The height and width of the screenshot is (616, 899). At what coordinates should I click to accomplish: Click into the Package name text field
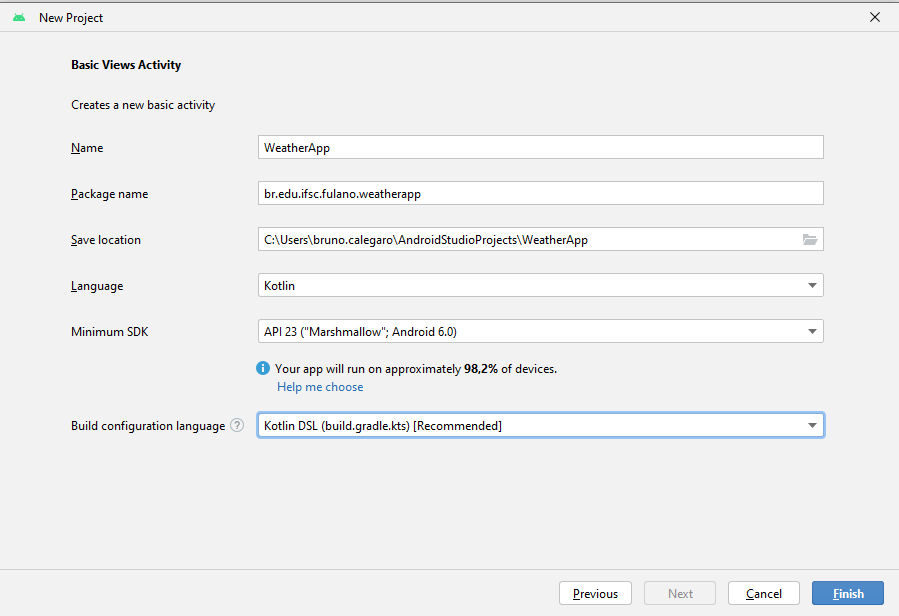[540, 194]
